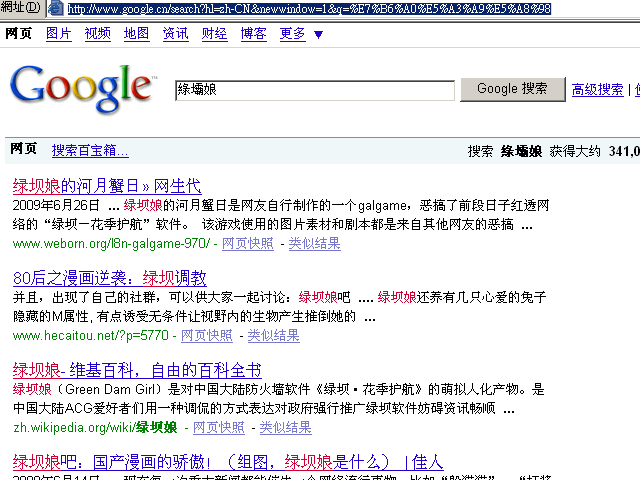This screenshot has height=480, width=640.
Task: Click the zh.wikipedia.org/wiki/绿坝娘 URL text
Action: [95, 428]
